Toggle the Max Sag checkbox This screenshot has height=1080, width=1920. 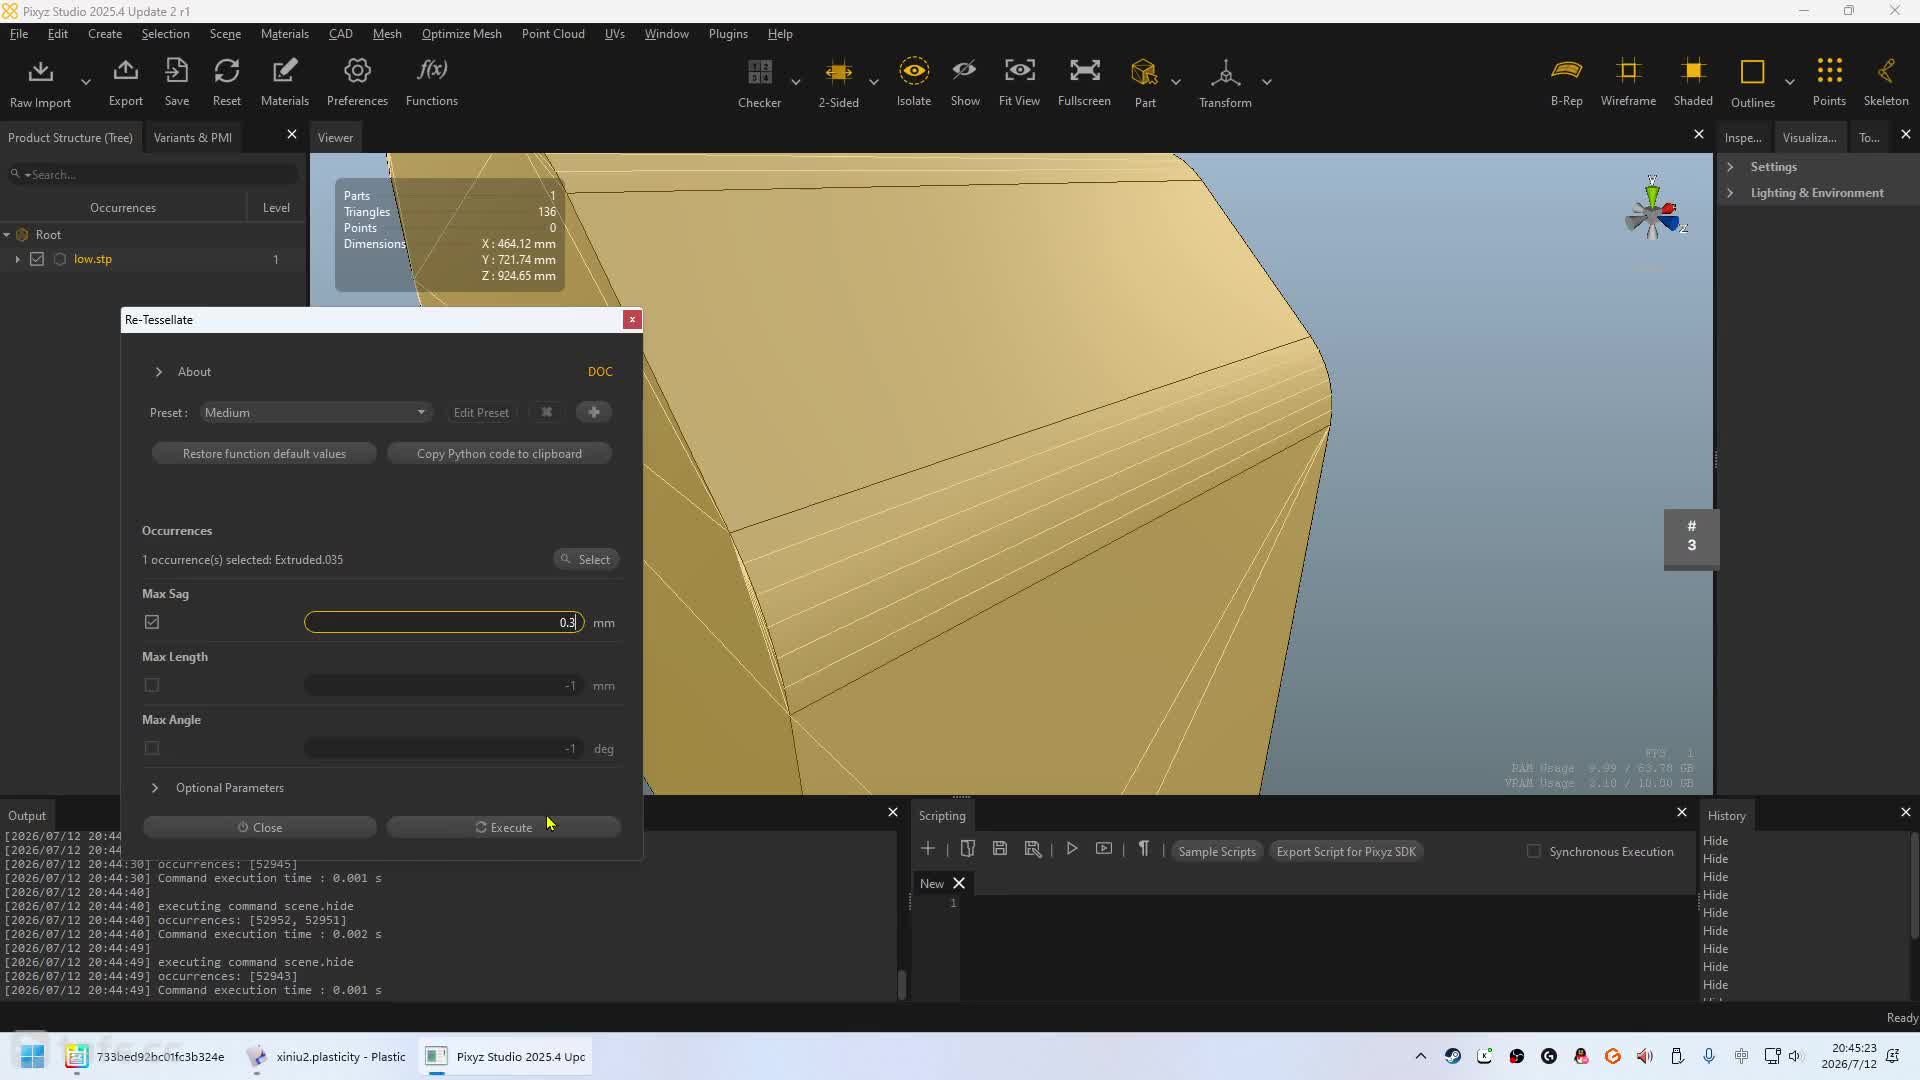(x=152, y=622)
